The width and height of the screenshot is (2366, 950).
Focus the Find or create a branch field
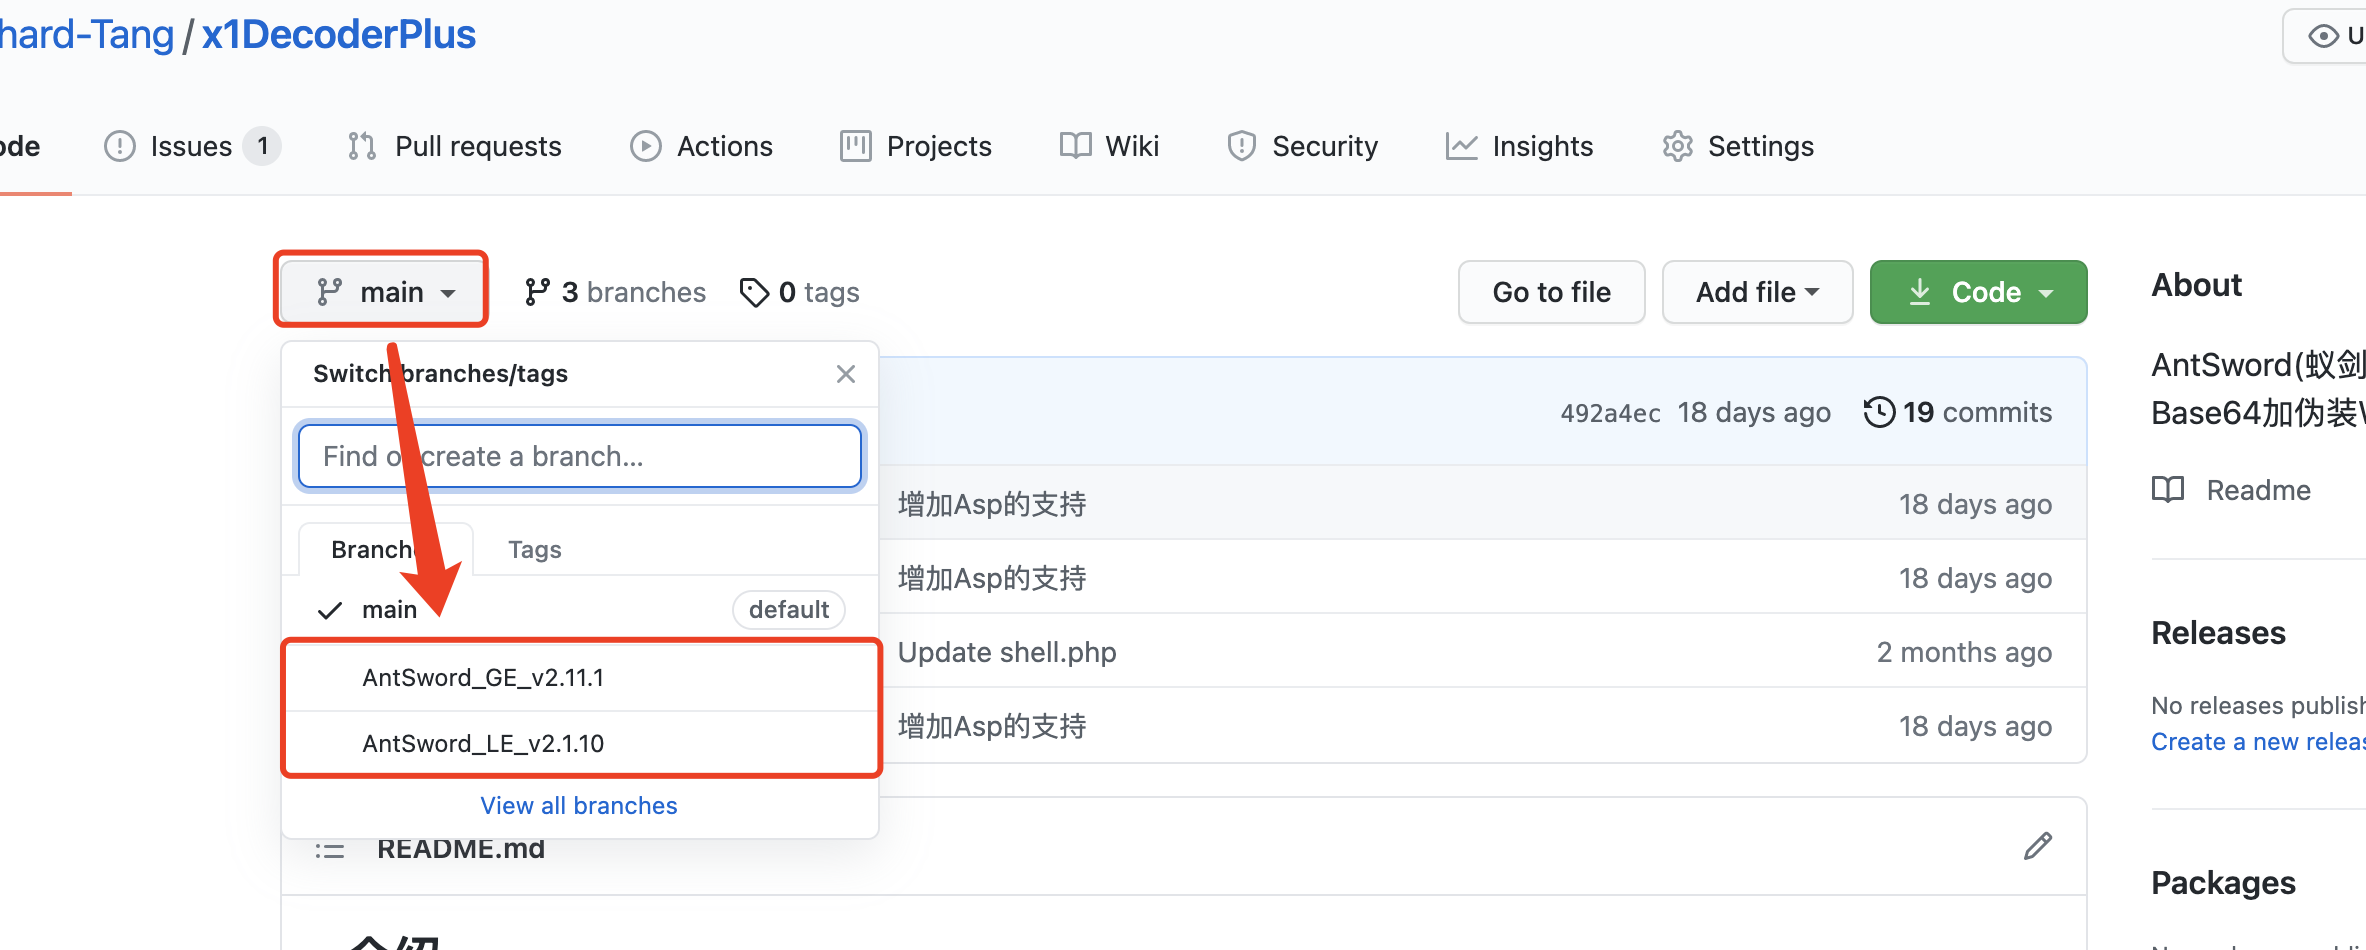click(x=580, y=456)
